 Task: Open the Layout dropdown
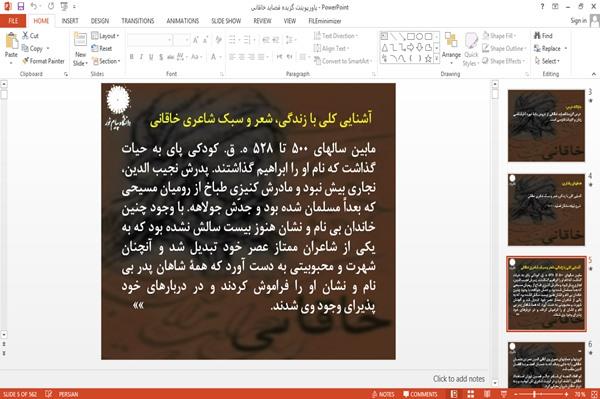point(105,36)
